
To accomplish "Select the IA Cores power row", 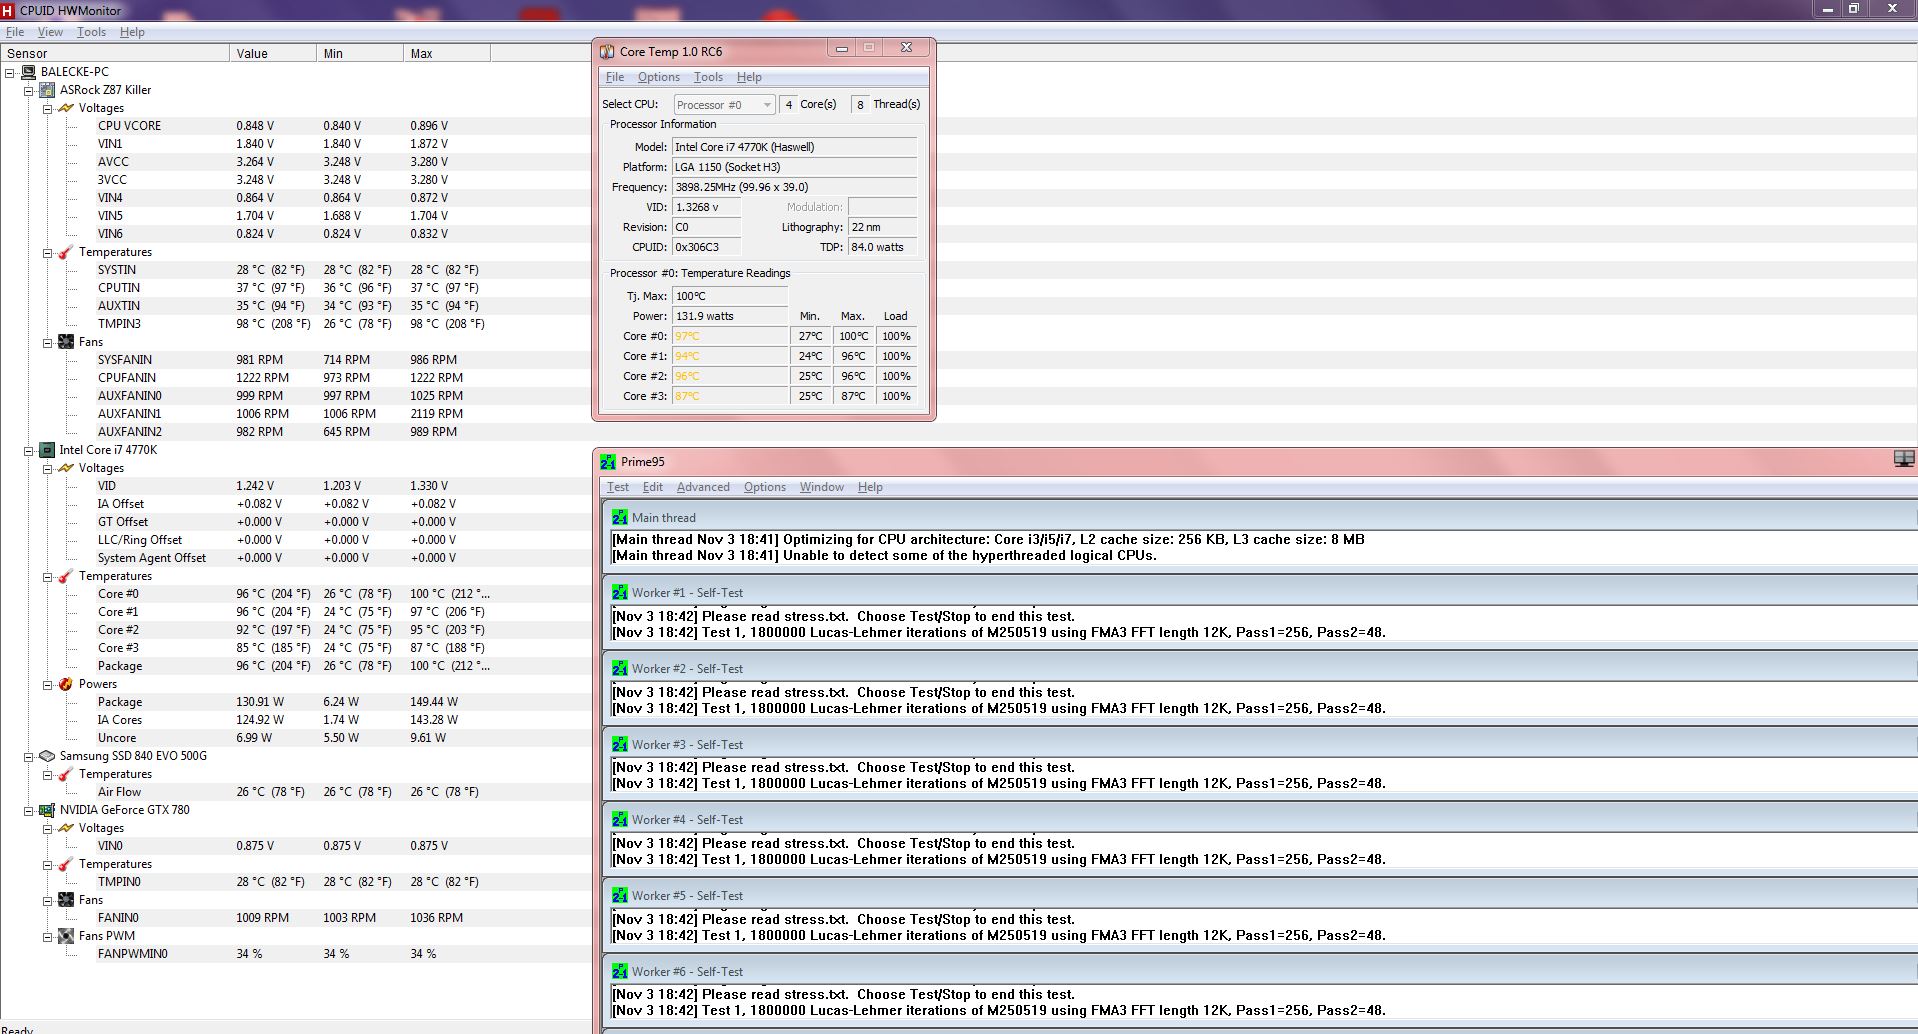I will (296, 720).
